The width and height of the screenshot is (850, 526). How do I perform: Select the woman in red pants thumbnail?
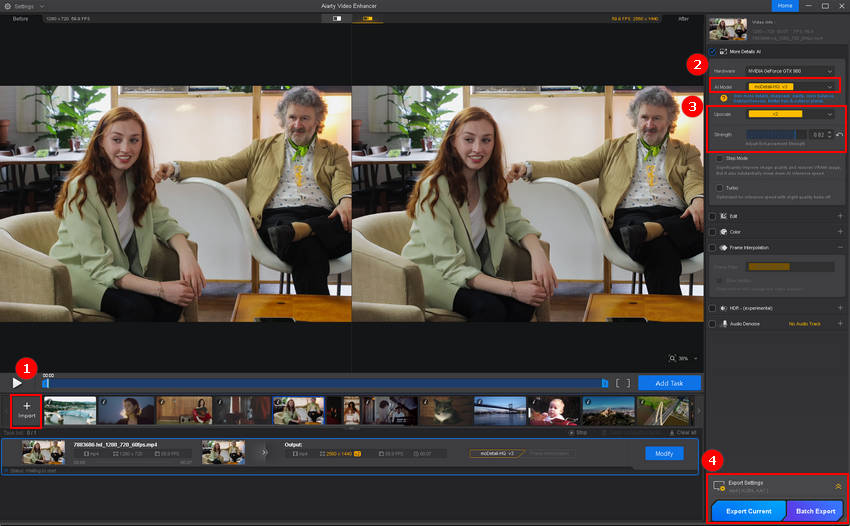point(184,410)
